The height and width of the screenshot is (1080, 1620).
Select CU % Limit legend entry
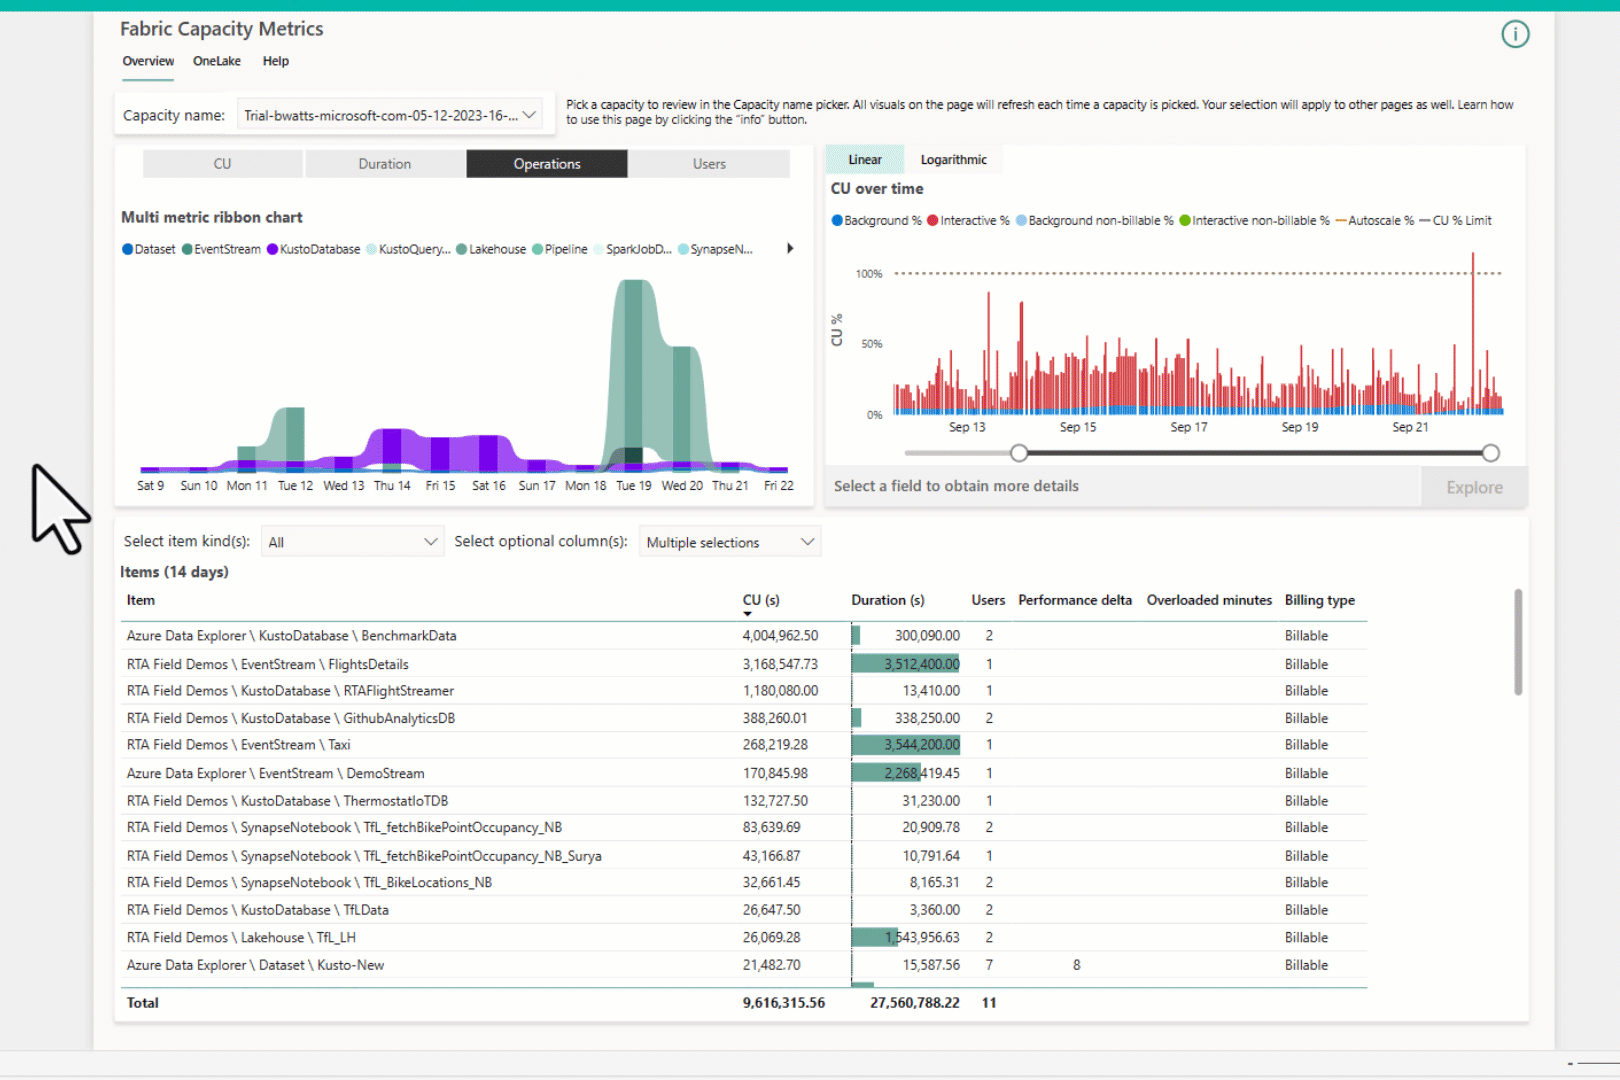(x=1456, y=221)
